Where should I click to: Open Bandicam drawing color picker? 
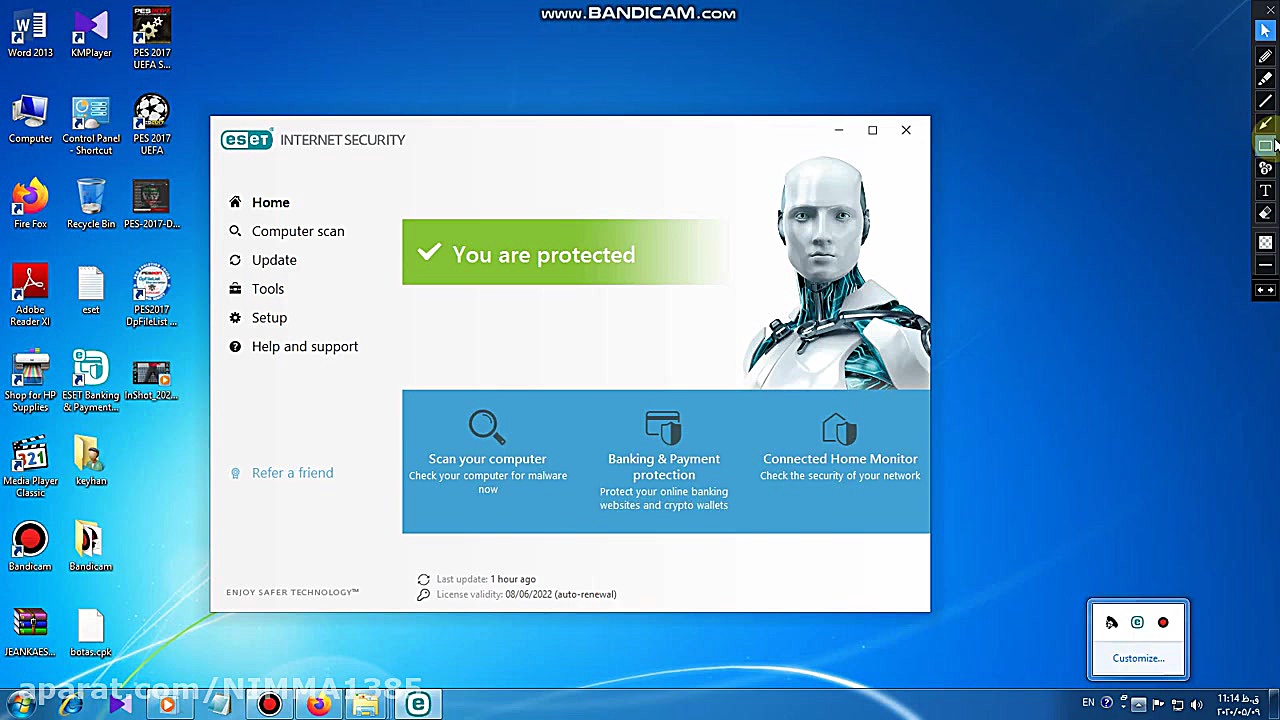tap(1265, 243)
